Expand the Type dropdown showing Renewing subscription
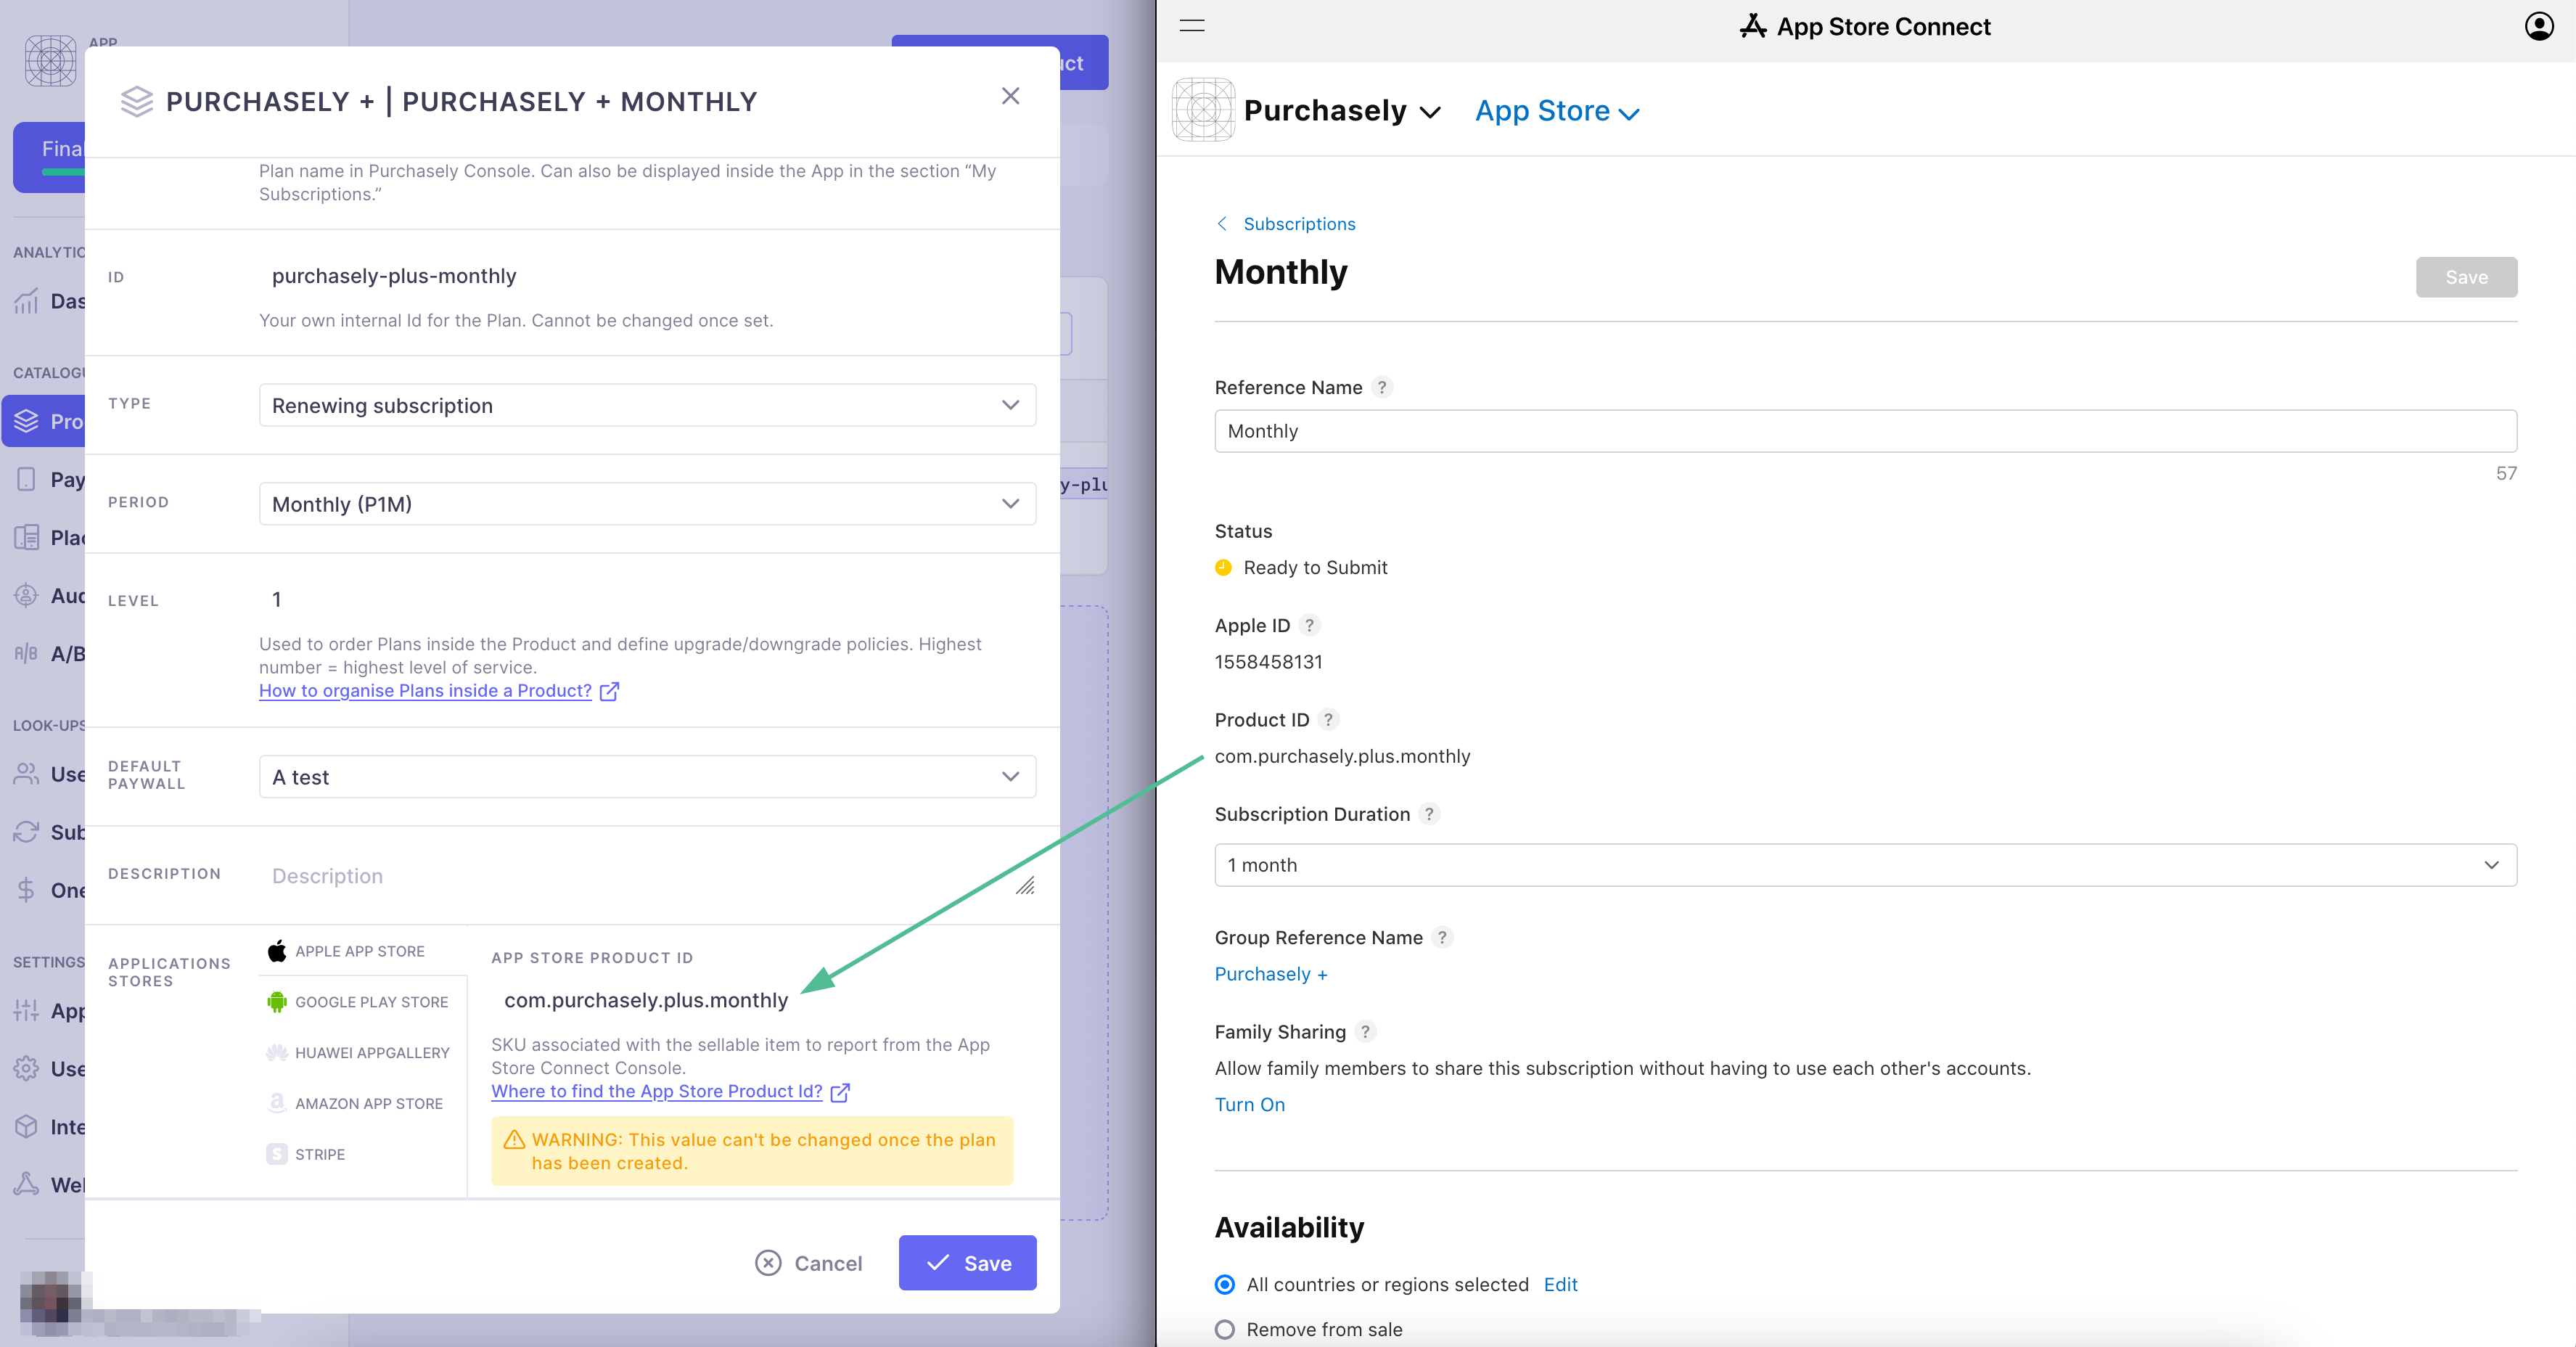2576x1347 pixels. point(647,405)
